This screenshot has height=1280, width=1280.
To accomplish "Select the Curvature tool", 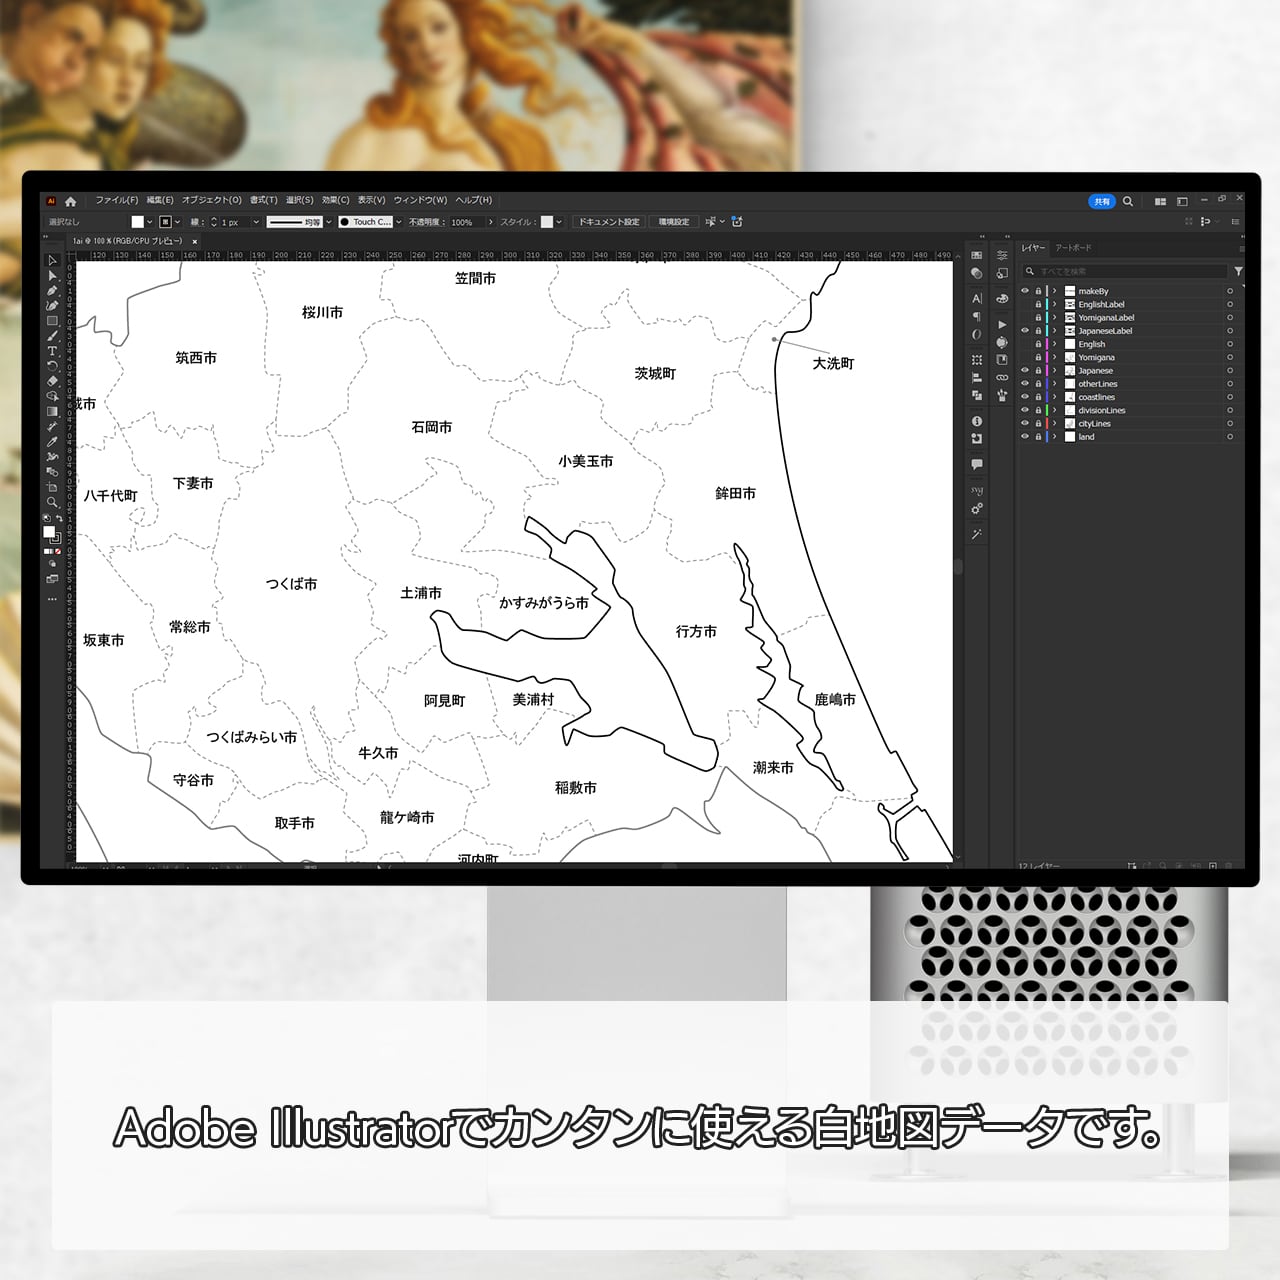I will click(52, 305).
